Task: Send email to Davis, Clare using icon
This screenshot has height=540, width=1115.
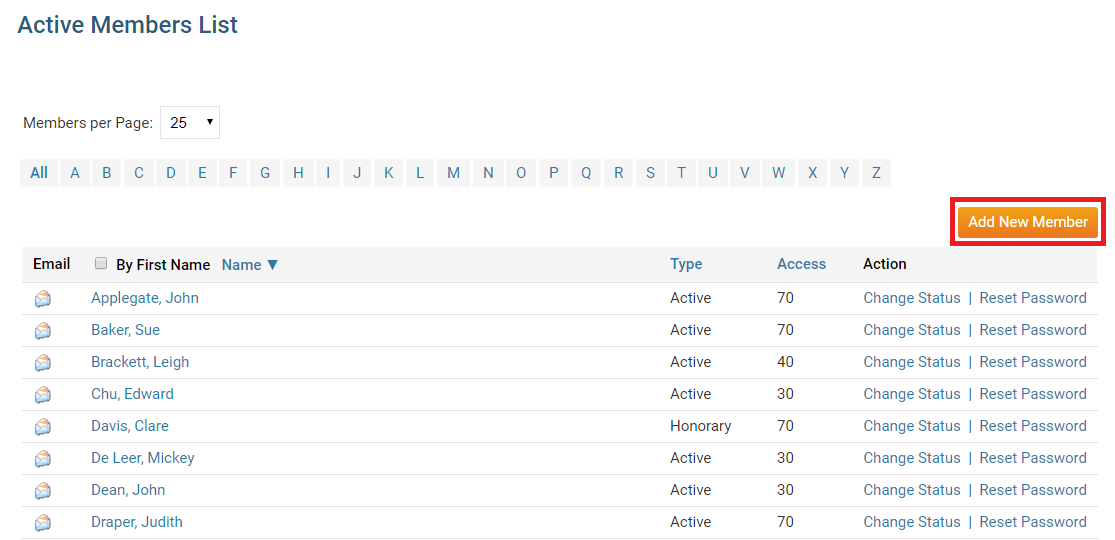Action: (42, 427)
